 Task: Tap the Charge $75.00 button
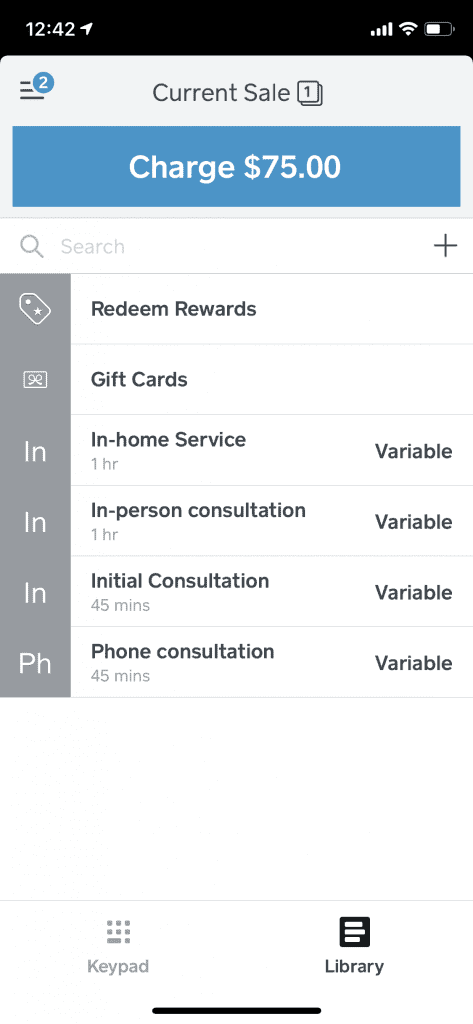[x=236, y=167]
